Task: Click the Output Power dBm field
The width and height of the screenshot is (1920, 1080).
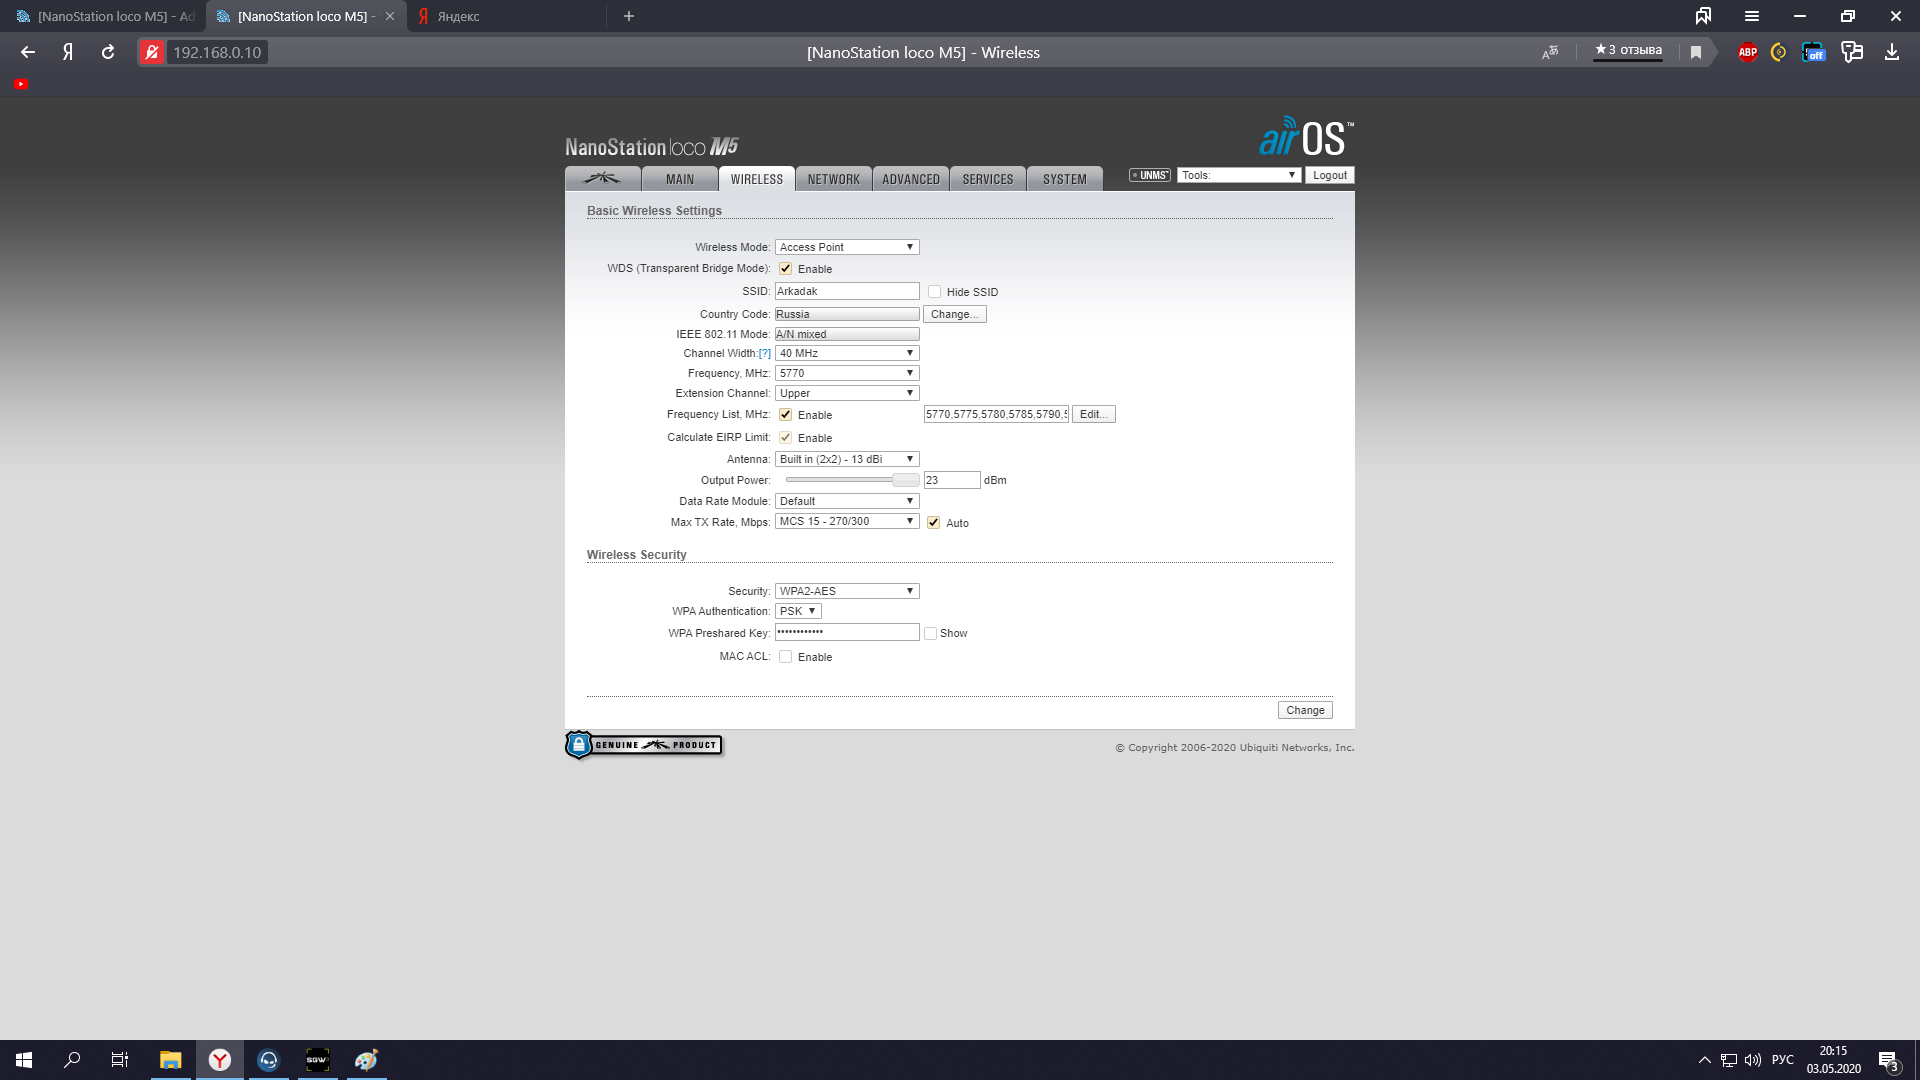Action: (x=952, y=480)
